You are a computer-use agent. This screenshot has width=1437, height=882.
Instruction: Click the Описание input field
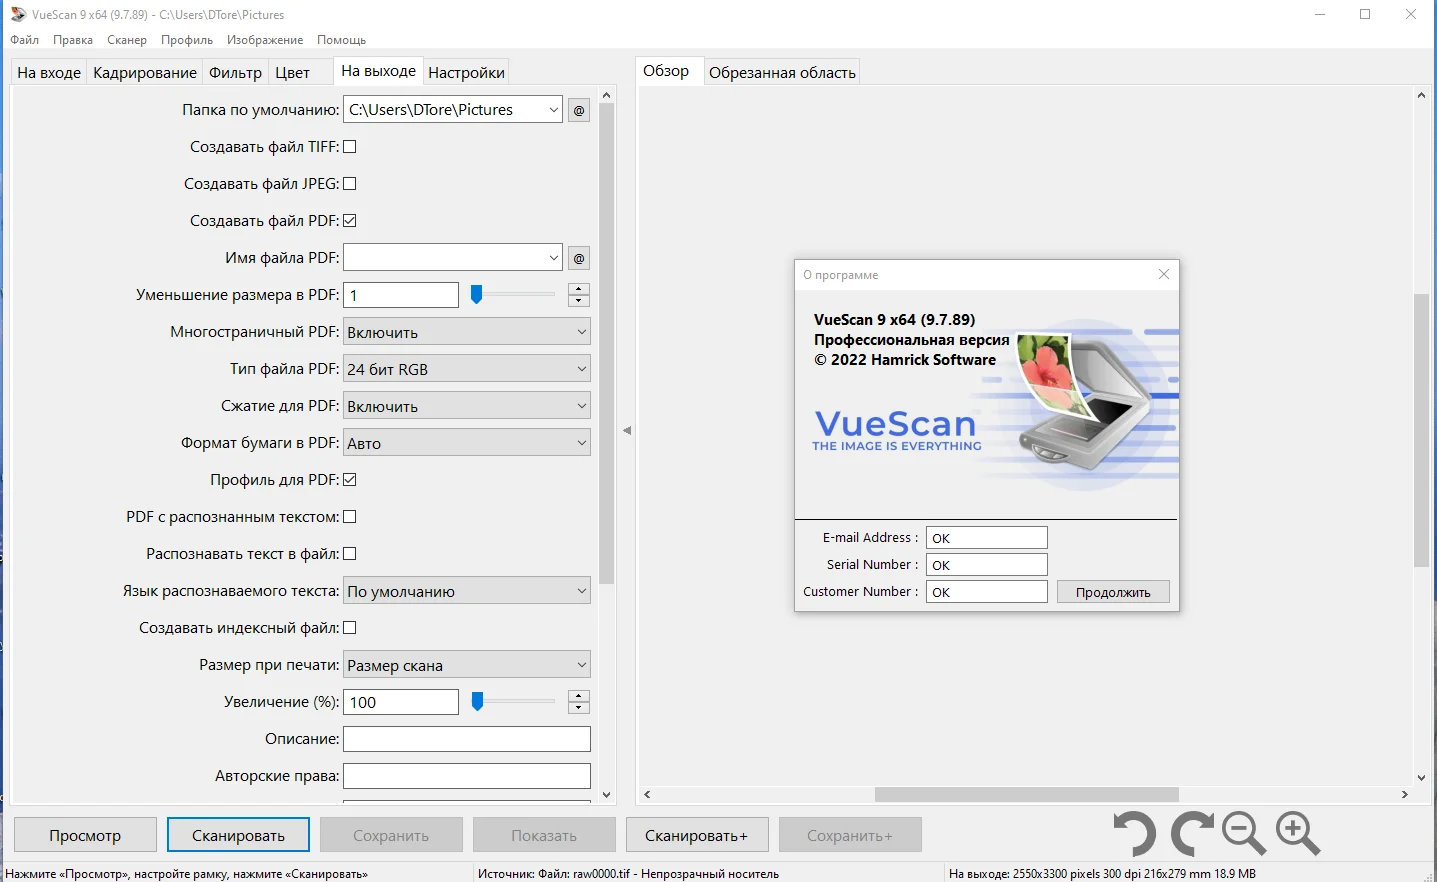coord(467,739)
